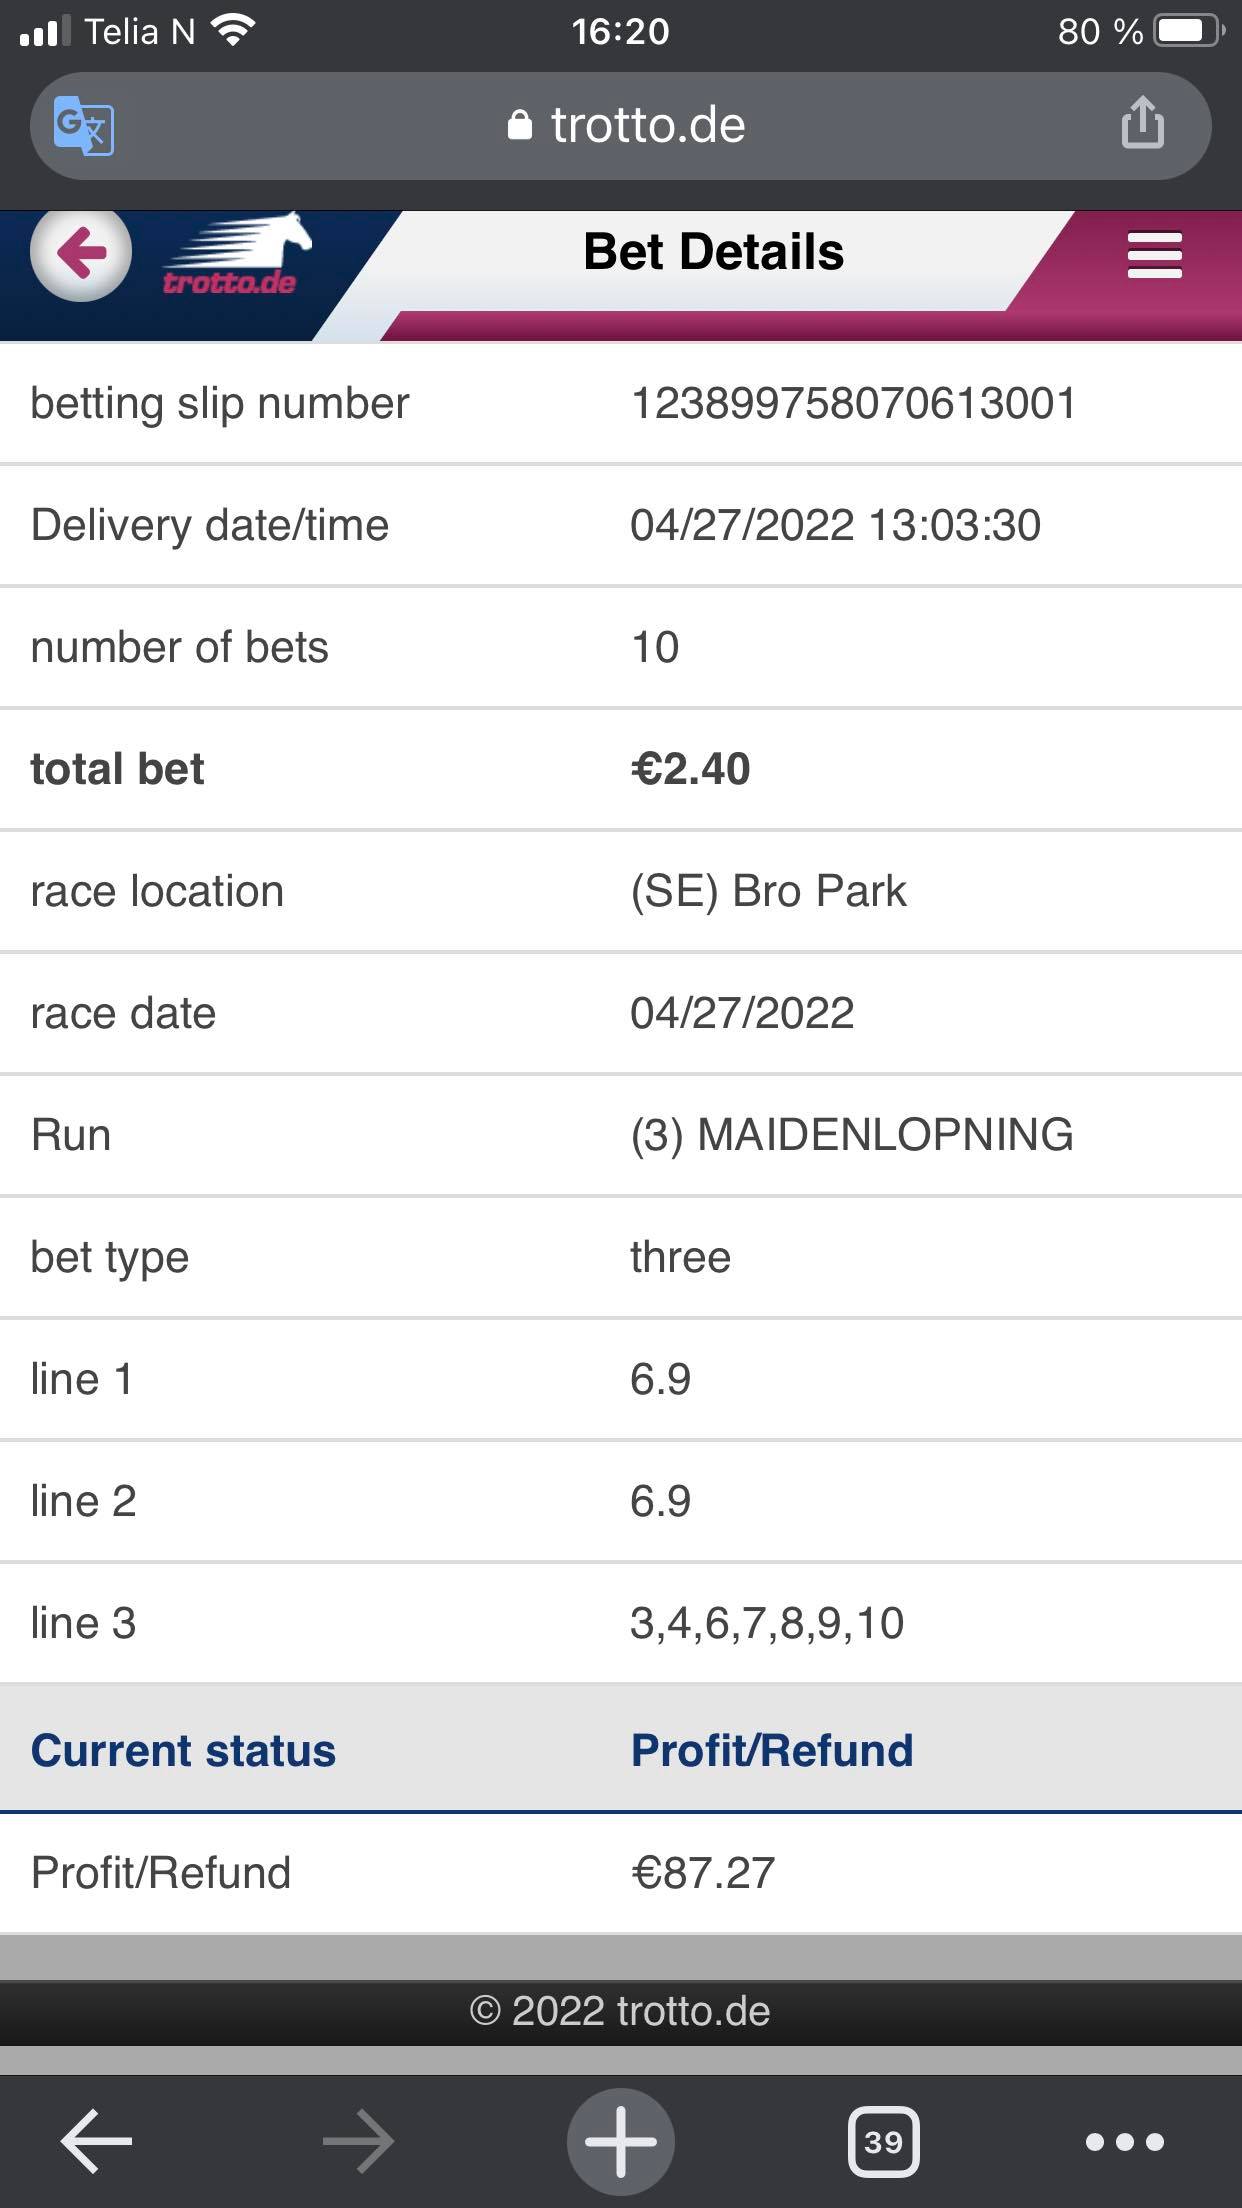Open browser three-dot more menu

tap(1125, 2141)
